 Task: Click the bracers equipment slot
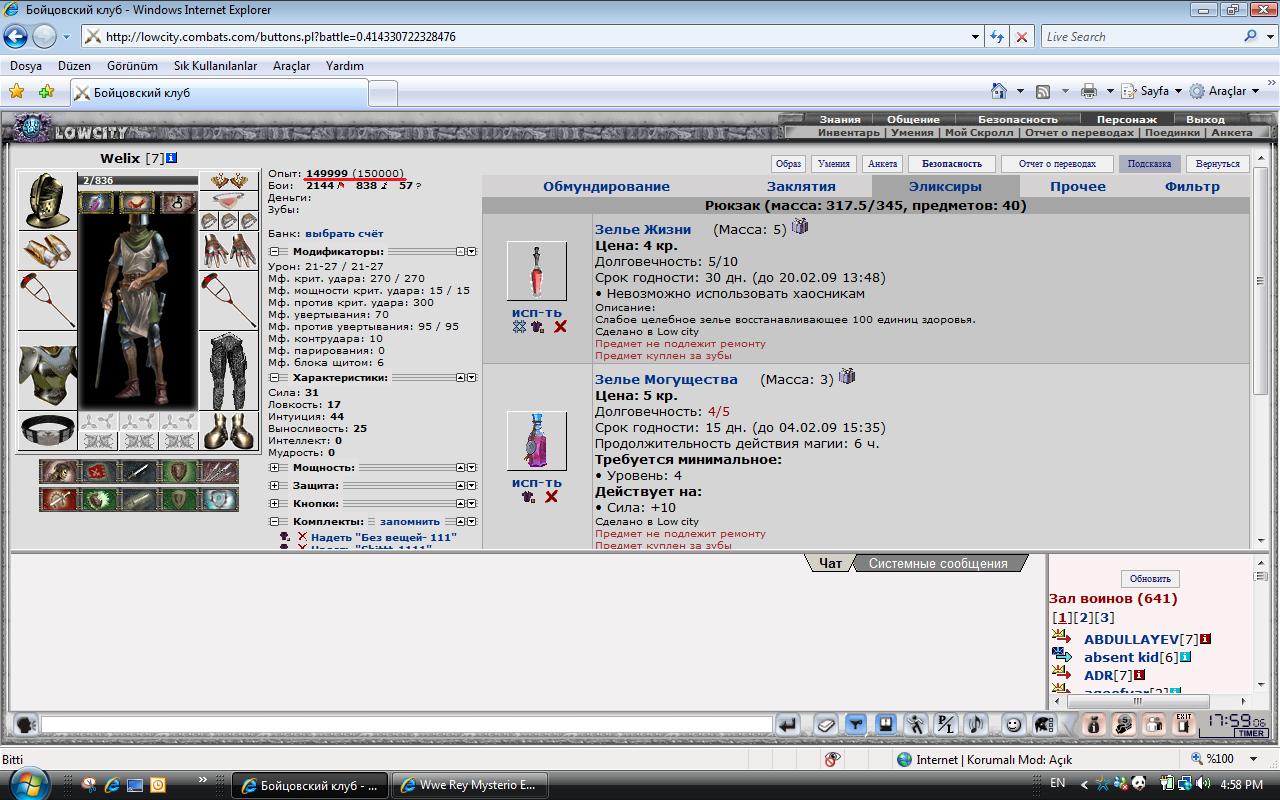47,251
